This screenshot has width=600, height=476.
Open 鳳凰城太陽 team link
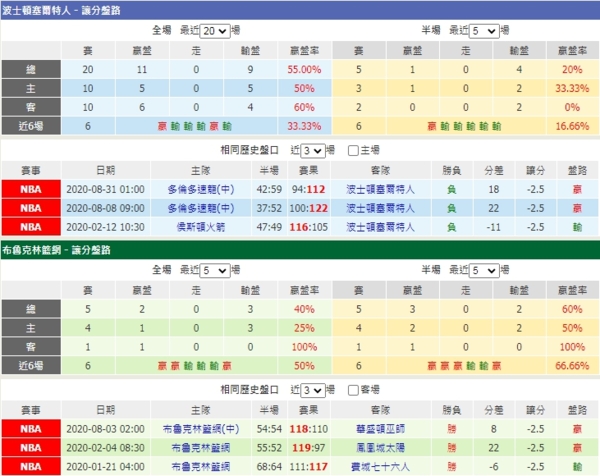point(380,448)
